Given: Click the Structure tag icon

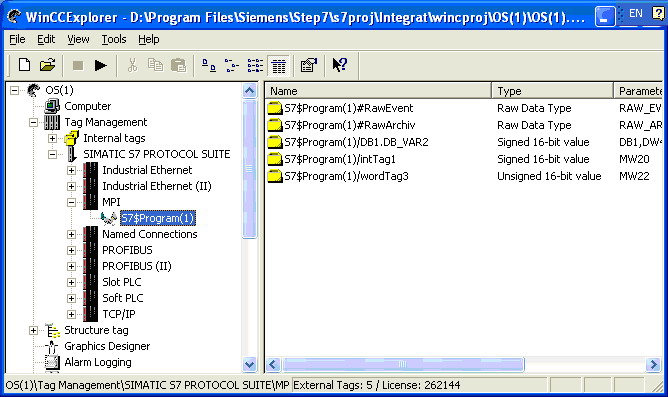Looking at the screenshot, I should 52,330.
